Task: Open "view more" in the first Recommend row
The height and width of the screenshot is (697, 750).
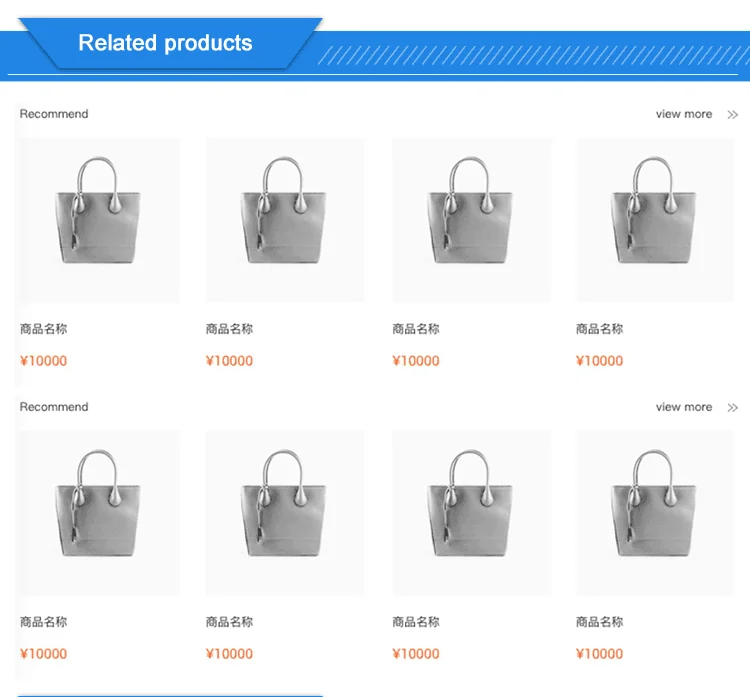Action: (x=684, y=114)
